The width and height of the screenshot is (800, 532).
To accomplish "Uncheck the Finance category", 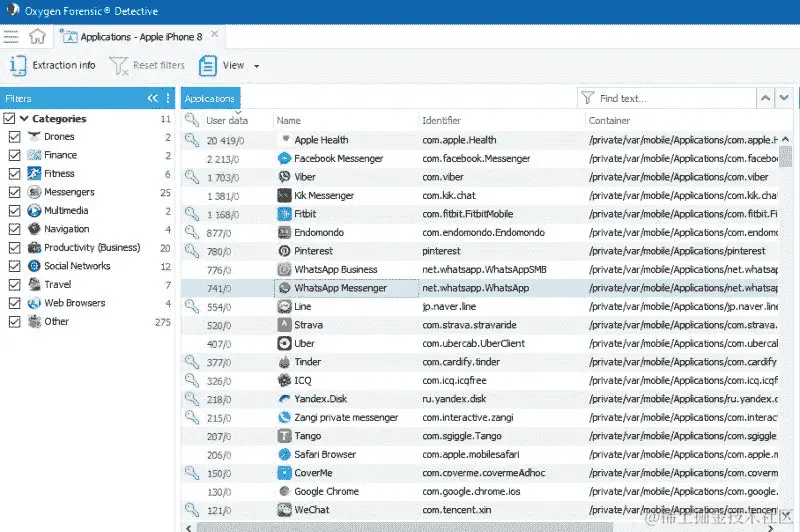I will 15,155.
